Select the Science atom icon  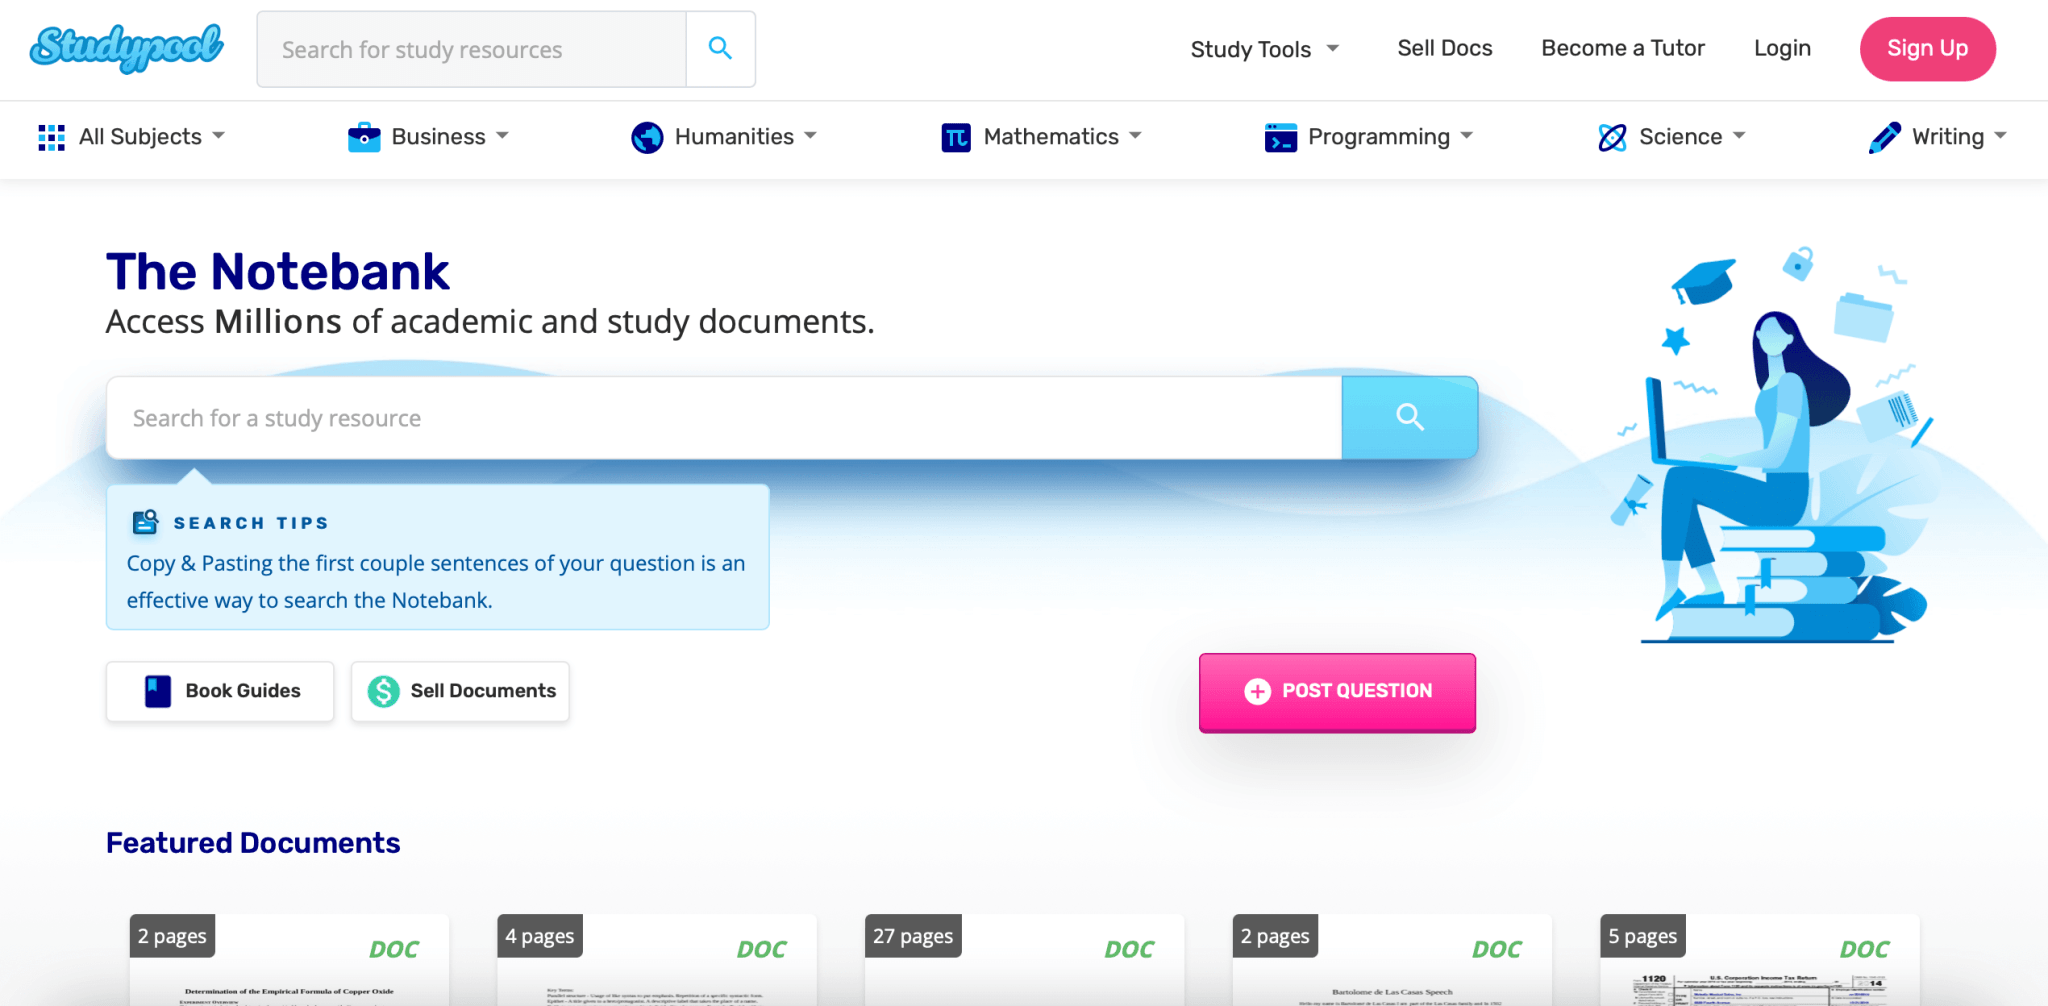pos(1611,137)
